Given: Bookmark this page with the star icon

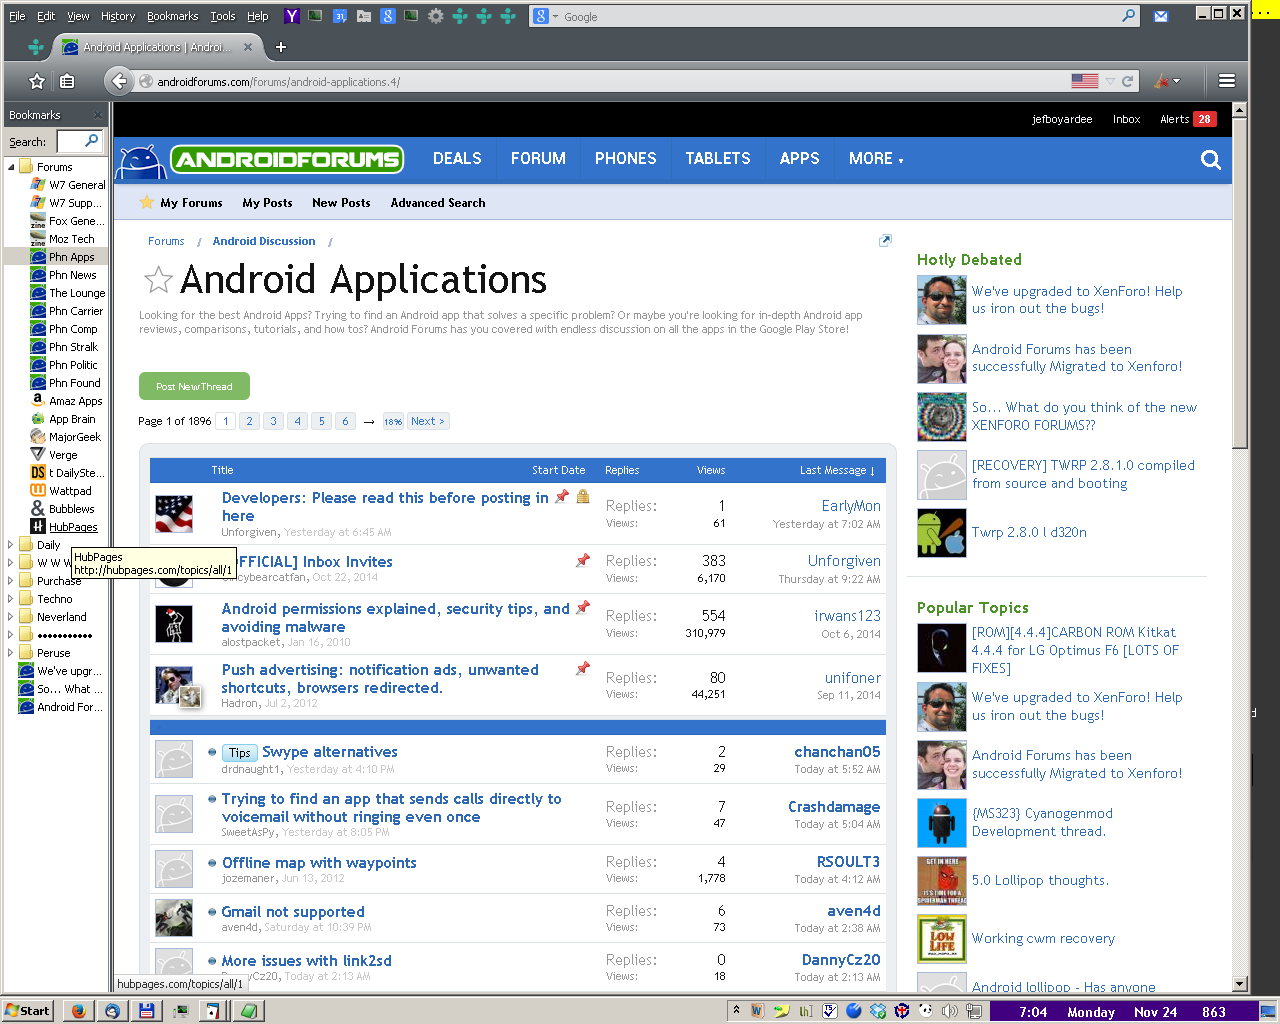Looking at the screenshot, I should point(37,81).
